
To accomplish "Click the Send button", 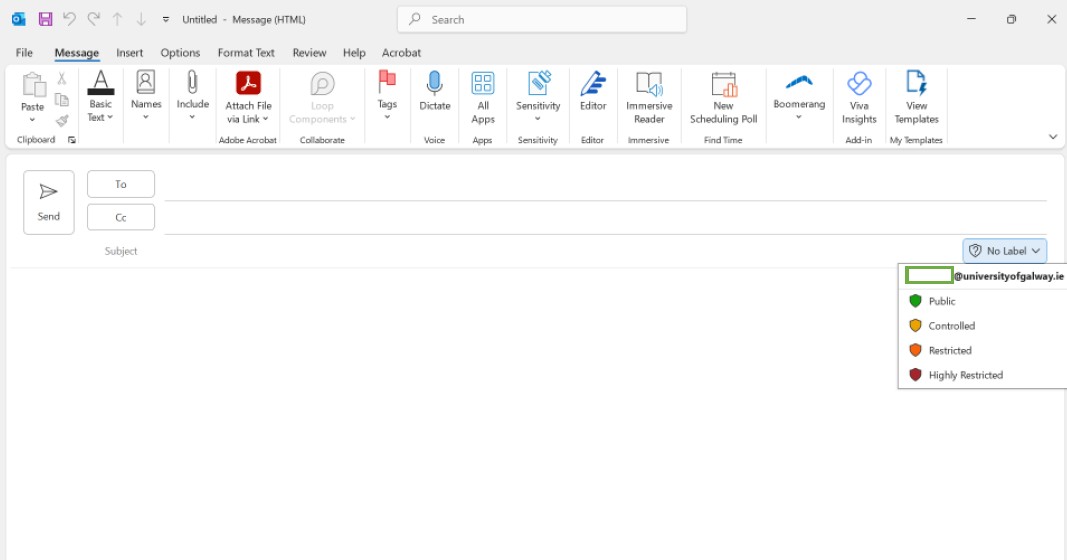I will click(48, 202).
